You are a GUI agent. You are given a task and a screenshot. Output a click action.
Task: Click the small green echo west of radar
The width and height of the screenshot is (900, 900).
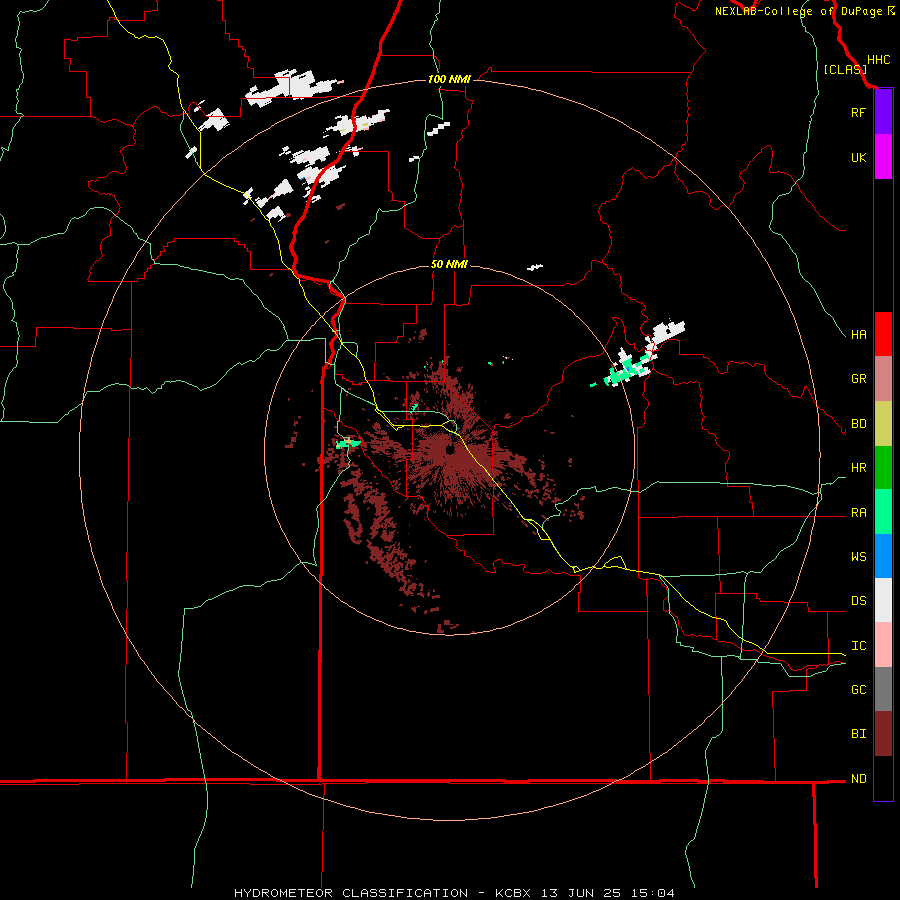click(x=348, y=443)
